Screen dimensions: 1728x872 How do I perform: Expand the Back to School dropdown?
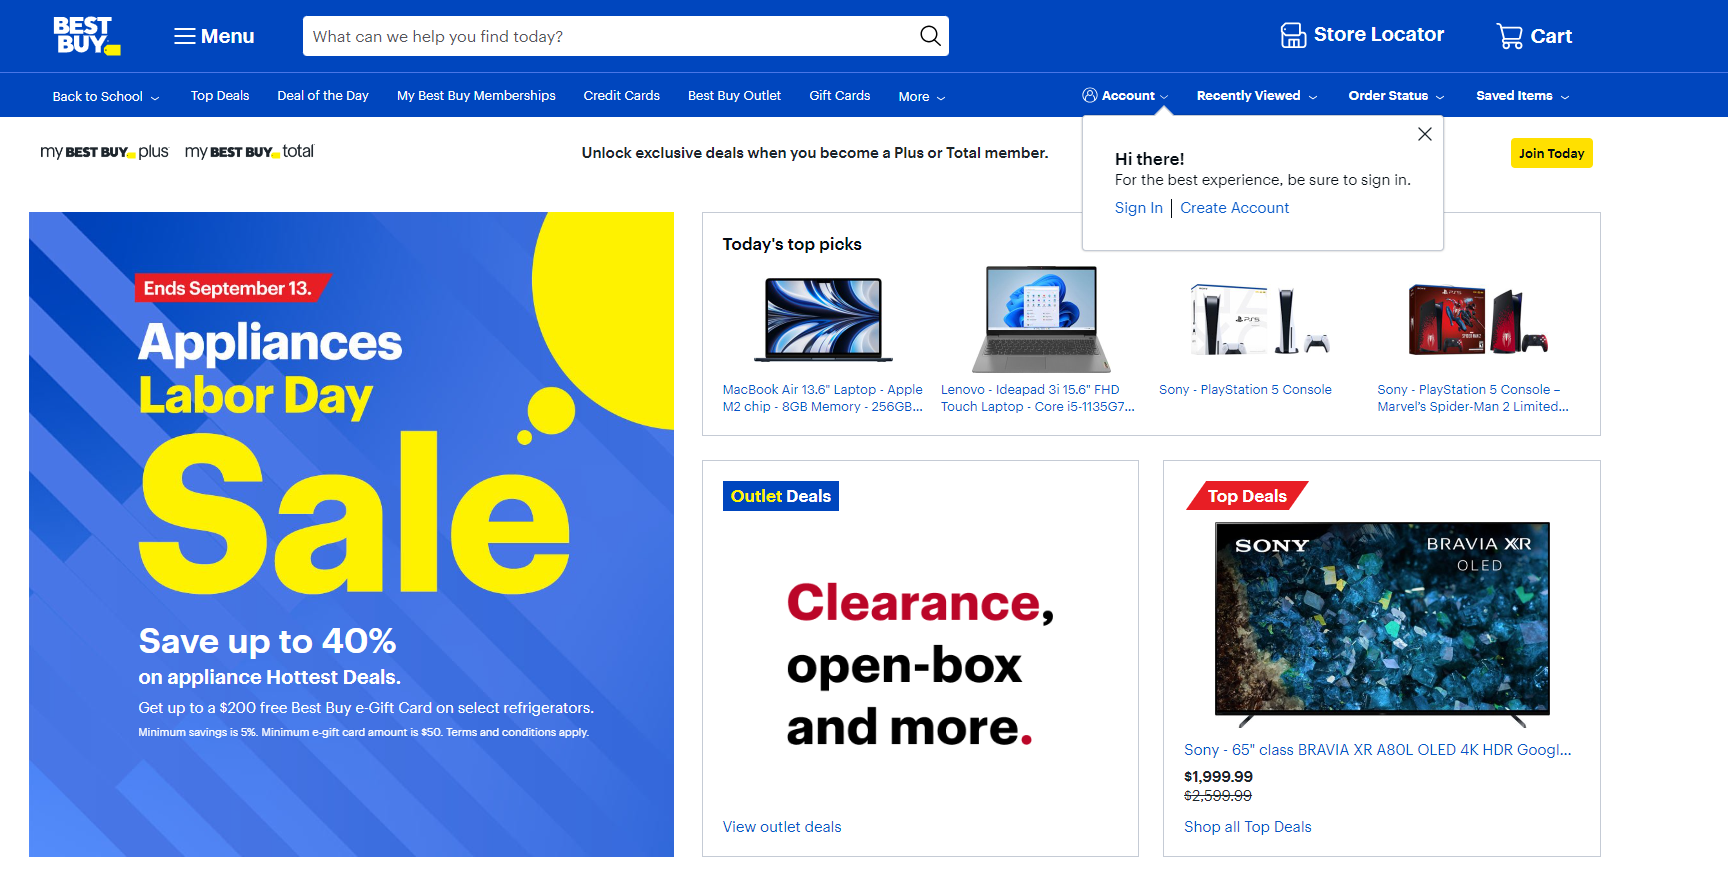[106, 96]
